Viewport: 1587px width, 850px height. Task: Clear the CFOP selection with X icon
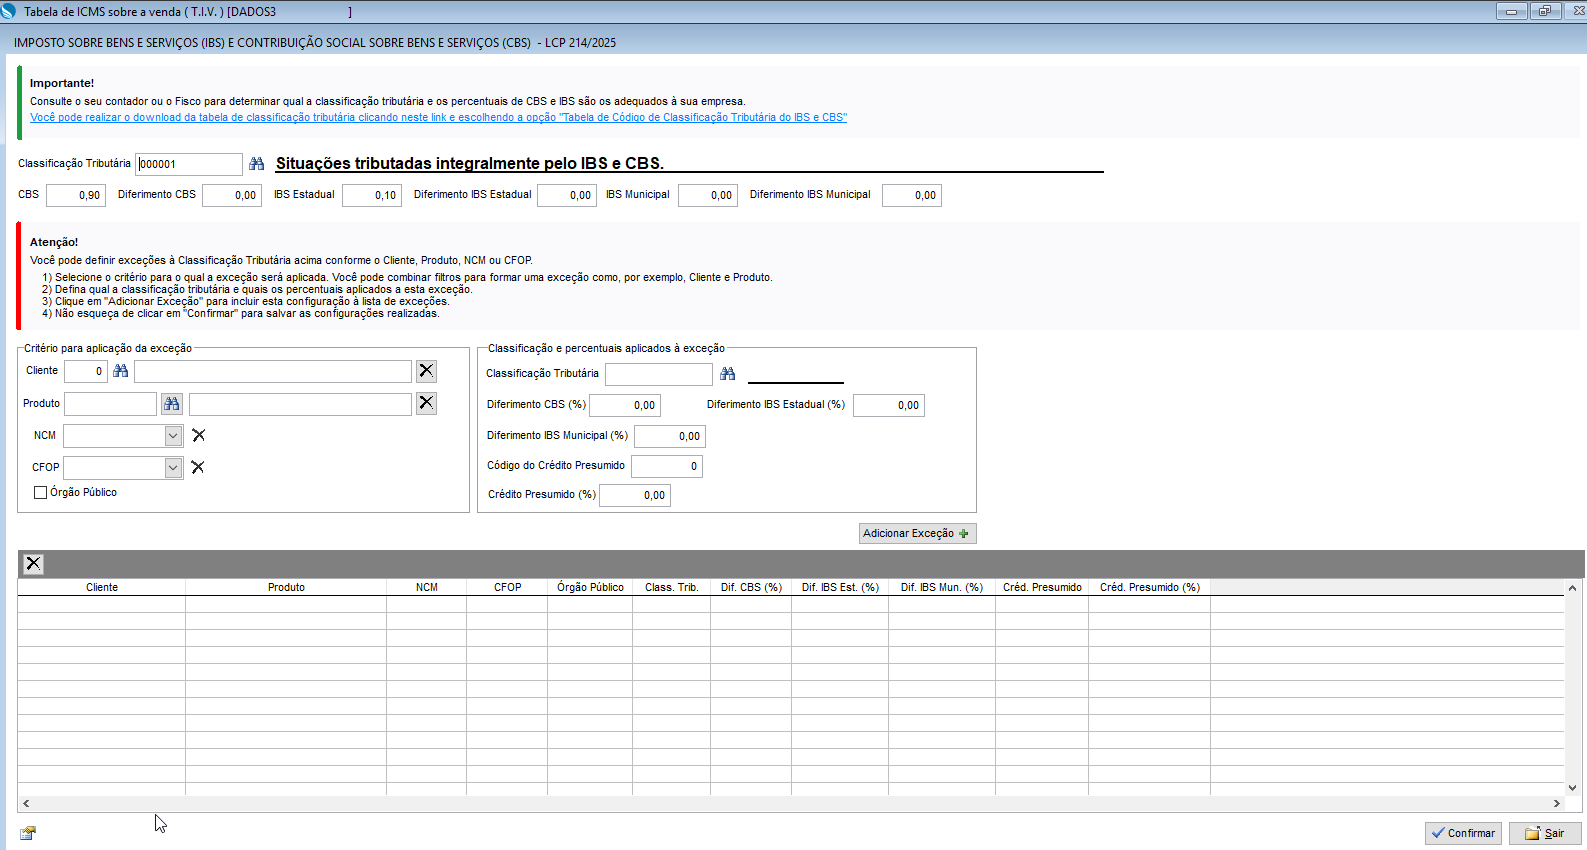pyautogui.click(x=198, y=467)
